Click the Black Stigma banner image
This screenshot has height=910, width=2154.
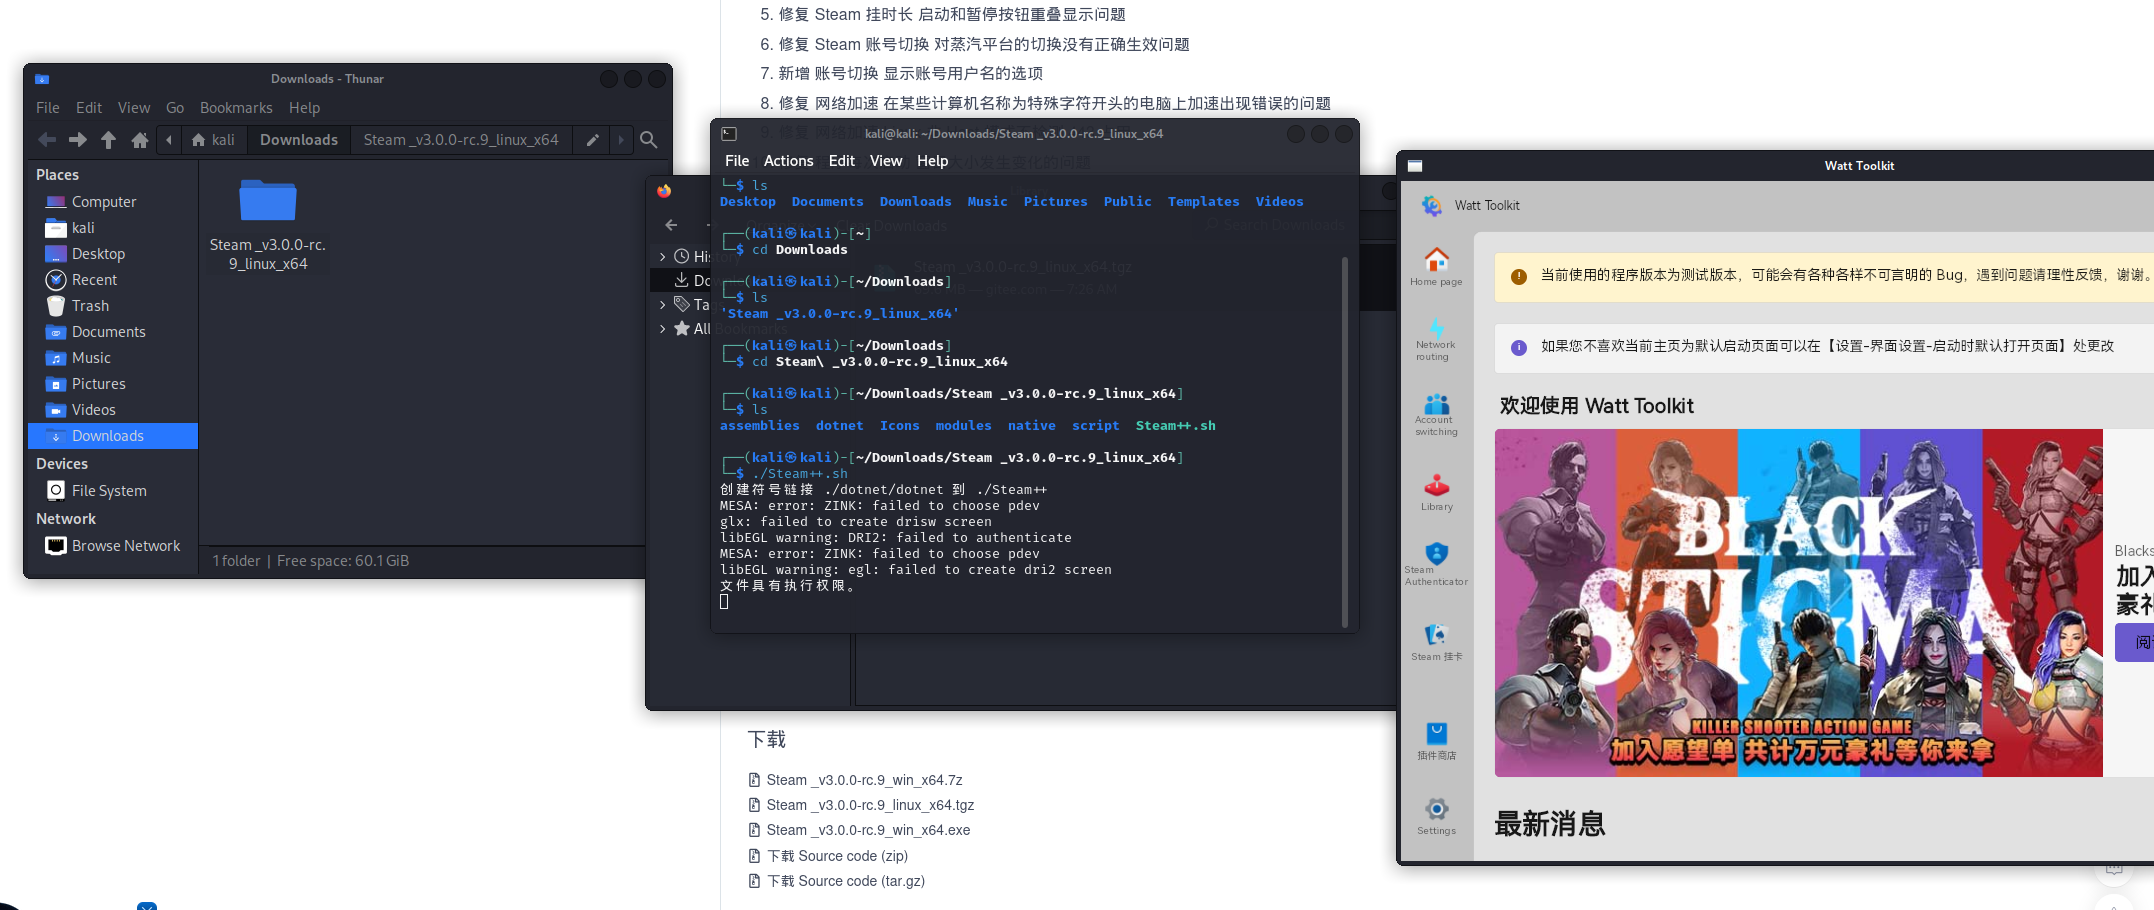click(x=1798, y=603)
